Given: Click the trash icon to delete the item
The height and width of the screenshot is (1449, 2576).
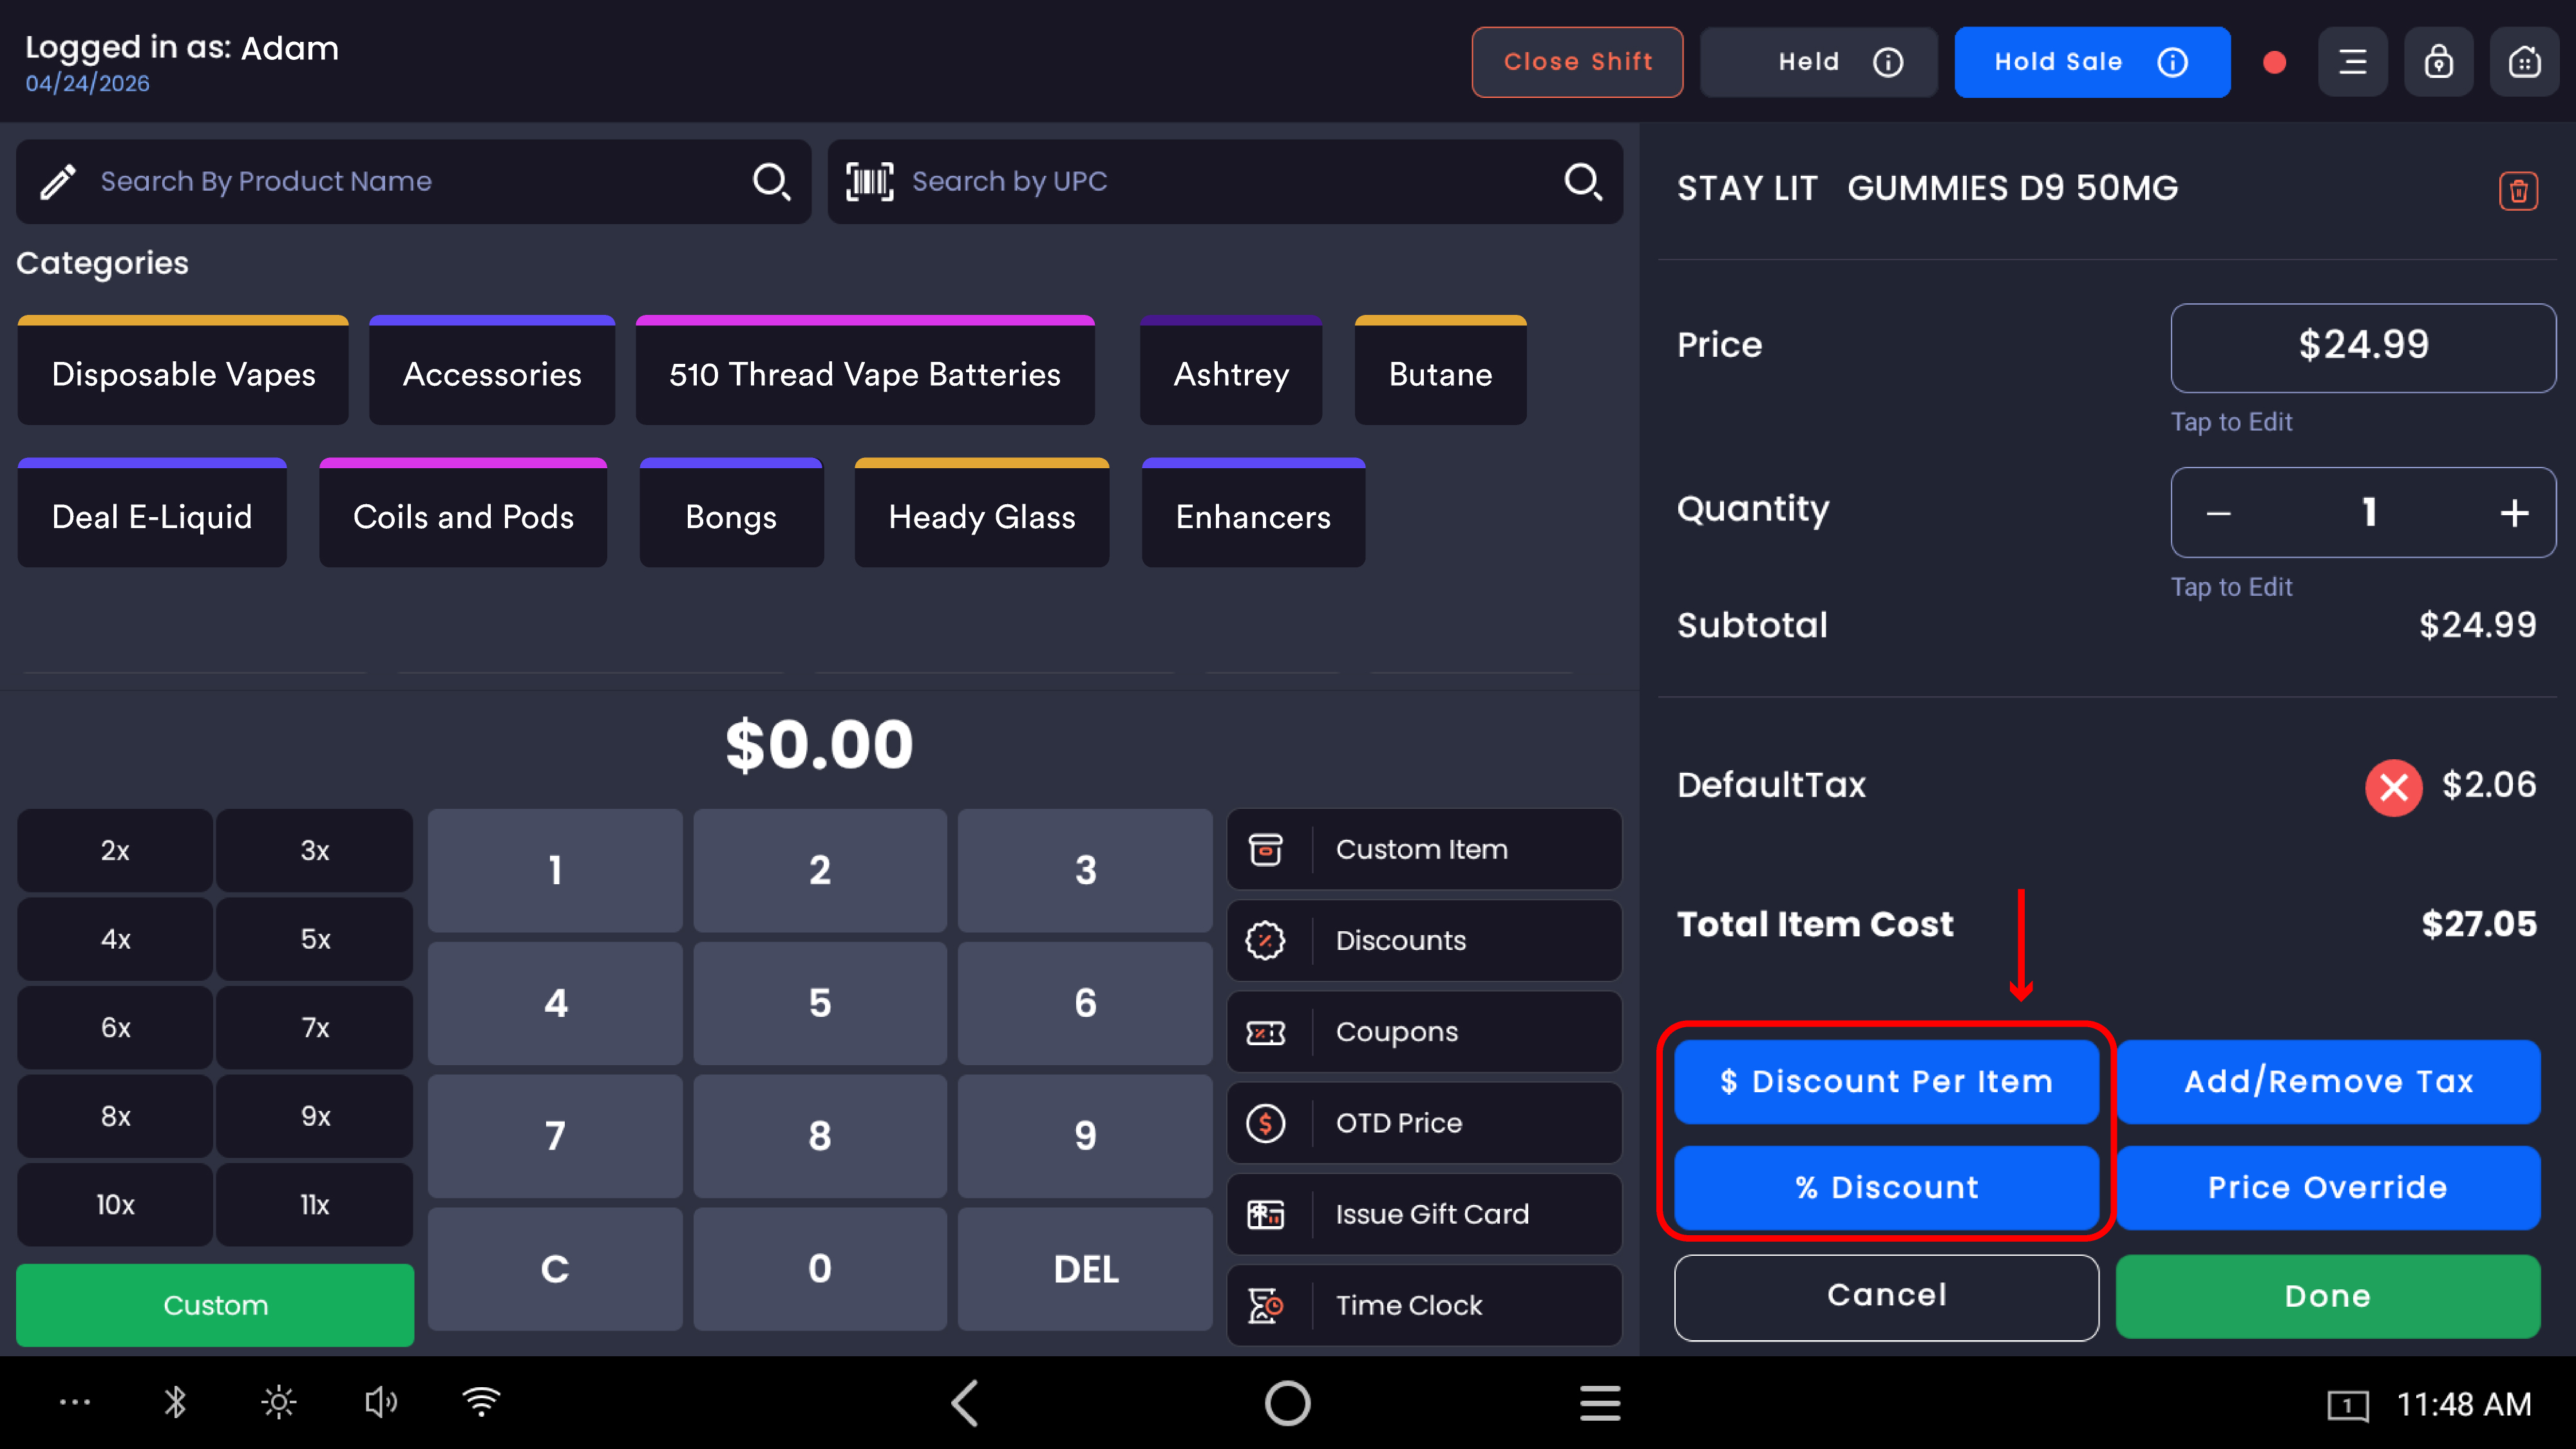Looking at the screenshot, I should (2518, 190).
